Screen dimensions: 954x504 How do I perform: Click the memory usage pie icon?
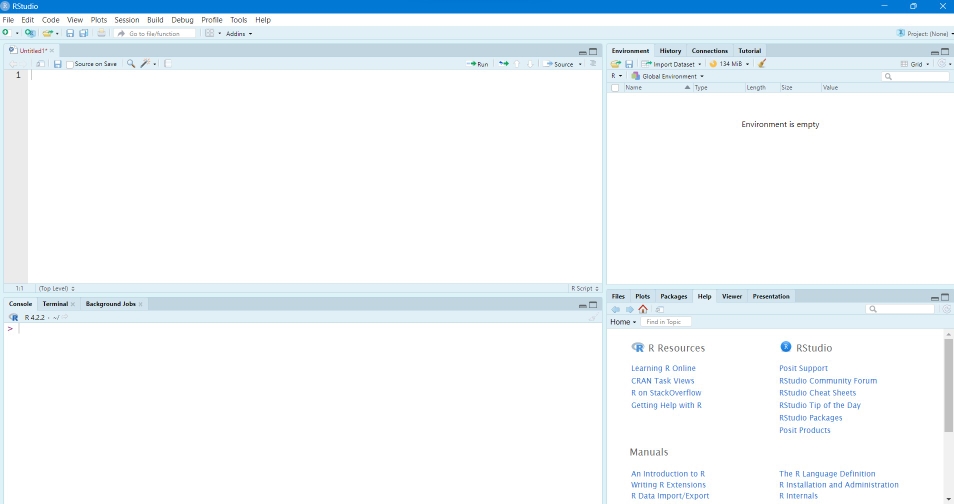pyautogui.click(x=713, y=64)
